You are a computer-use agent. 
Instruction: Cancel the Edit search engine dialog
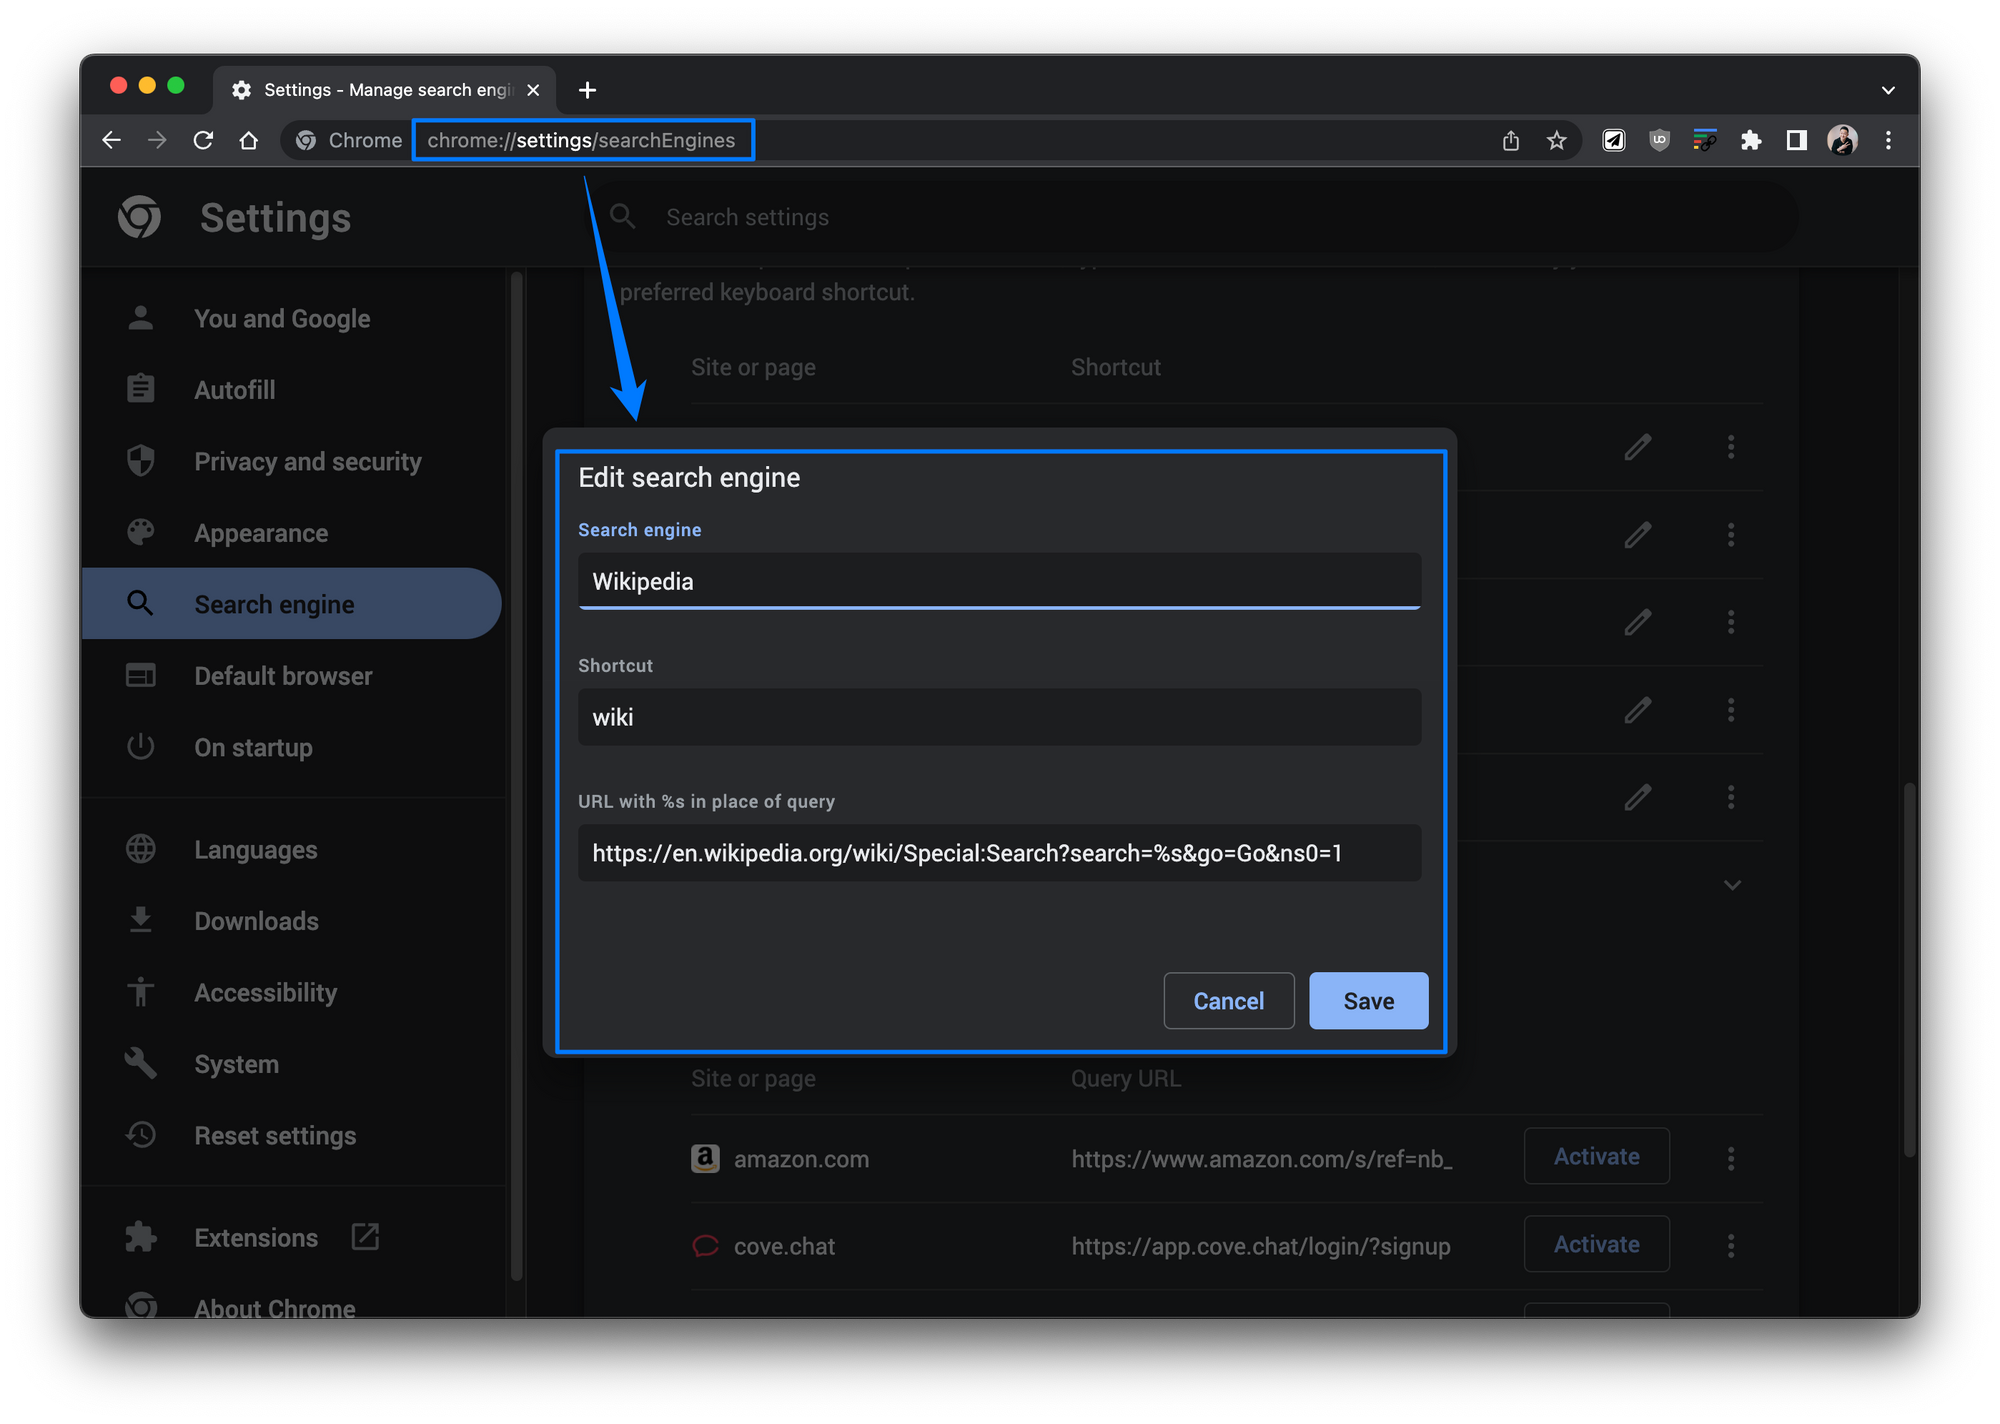pyautogui.click(x=1228, y=1001)
